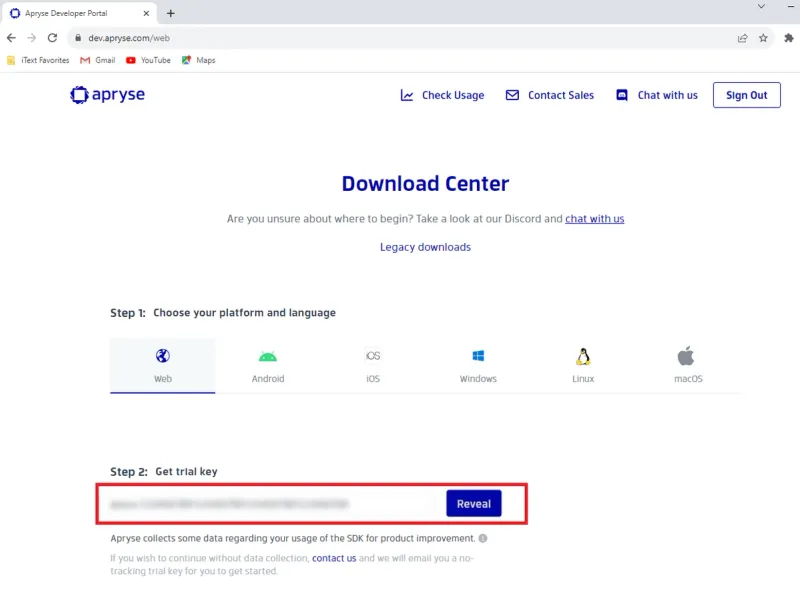Viewport: 800px width, 596px height.
Task: Click the Contact Sales envelope icon
Action: coord(512,95)
